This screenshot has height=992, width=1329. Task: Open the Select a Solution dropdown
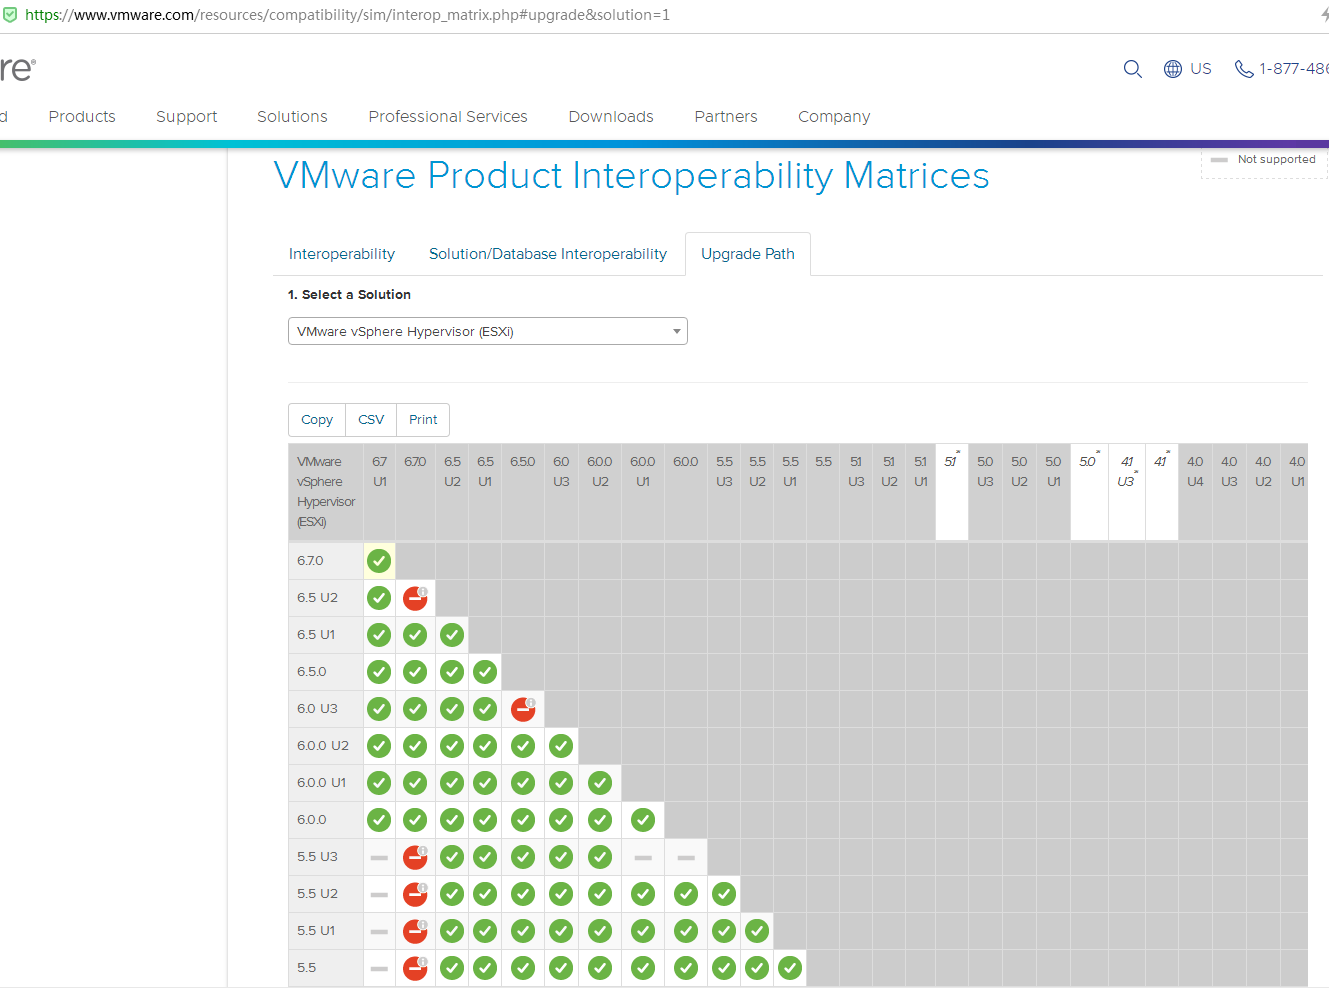point(487,330)
